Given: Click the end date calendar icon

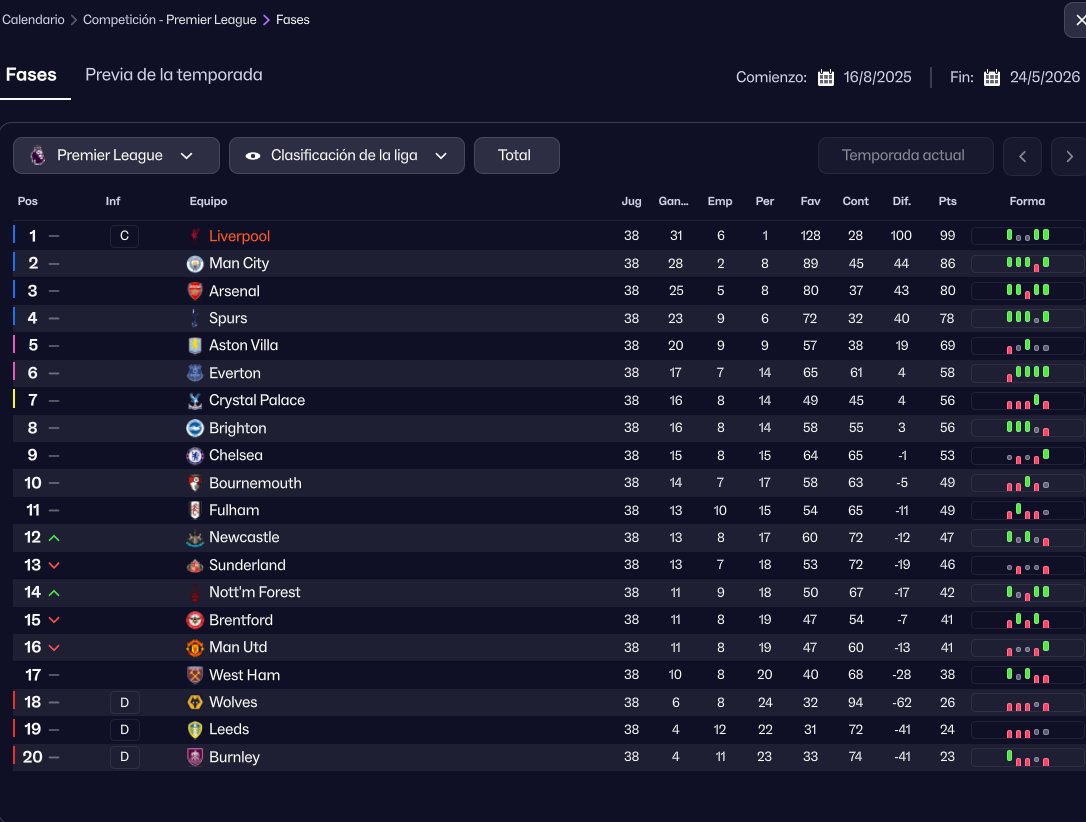Looking at the screenshot, I should (x=992, y=77).
